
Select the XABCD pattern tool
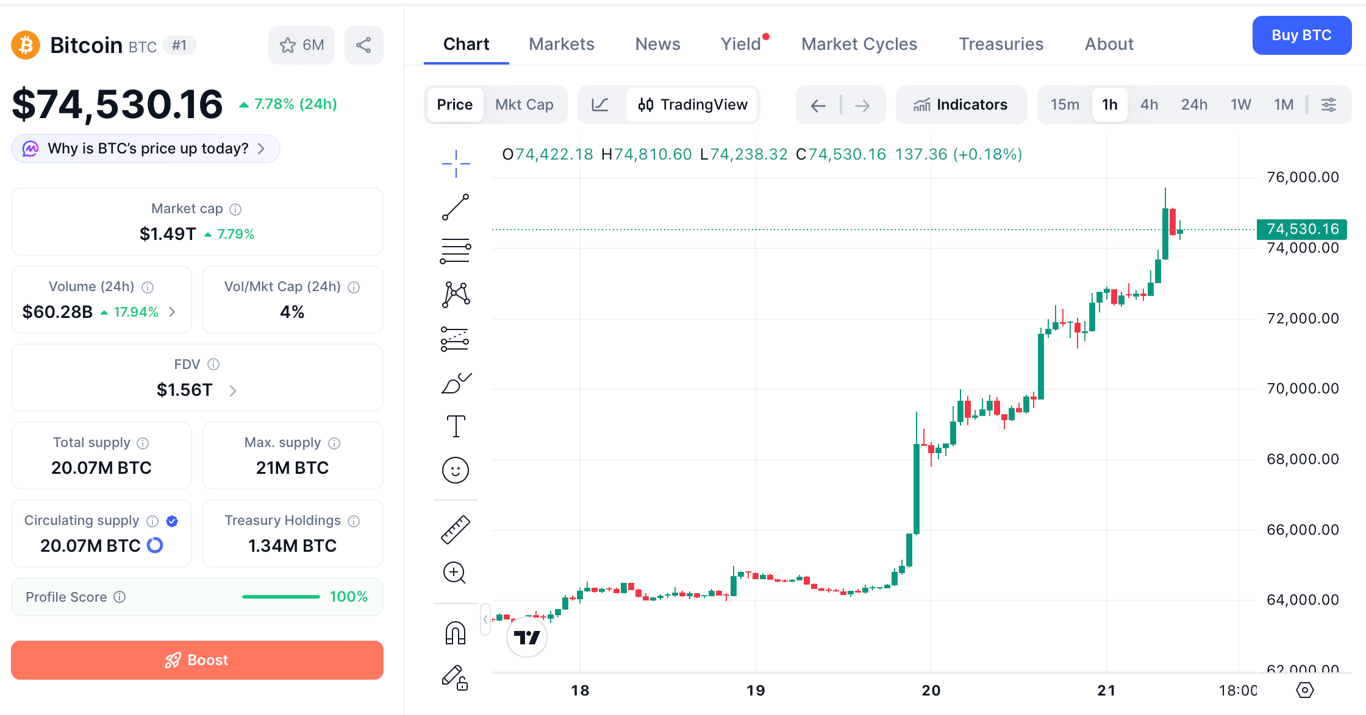click(x=456, y=294)
